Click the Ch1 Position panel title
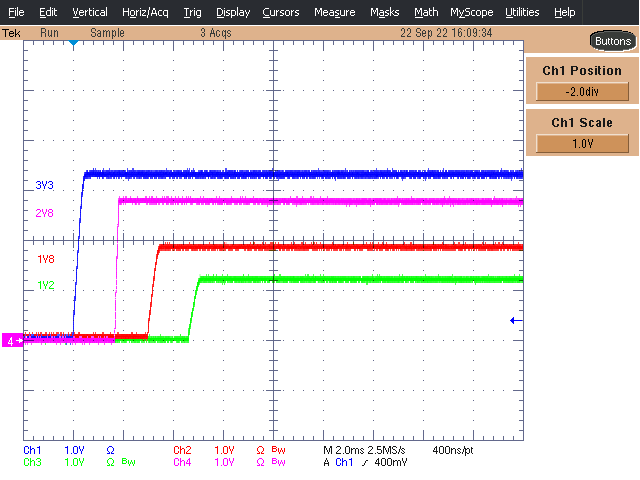Viewport: 640px width, 480px height. (x=582, y=71)
